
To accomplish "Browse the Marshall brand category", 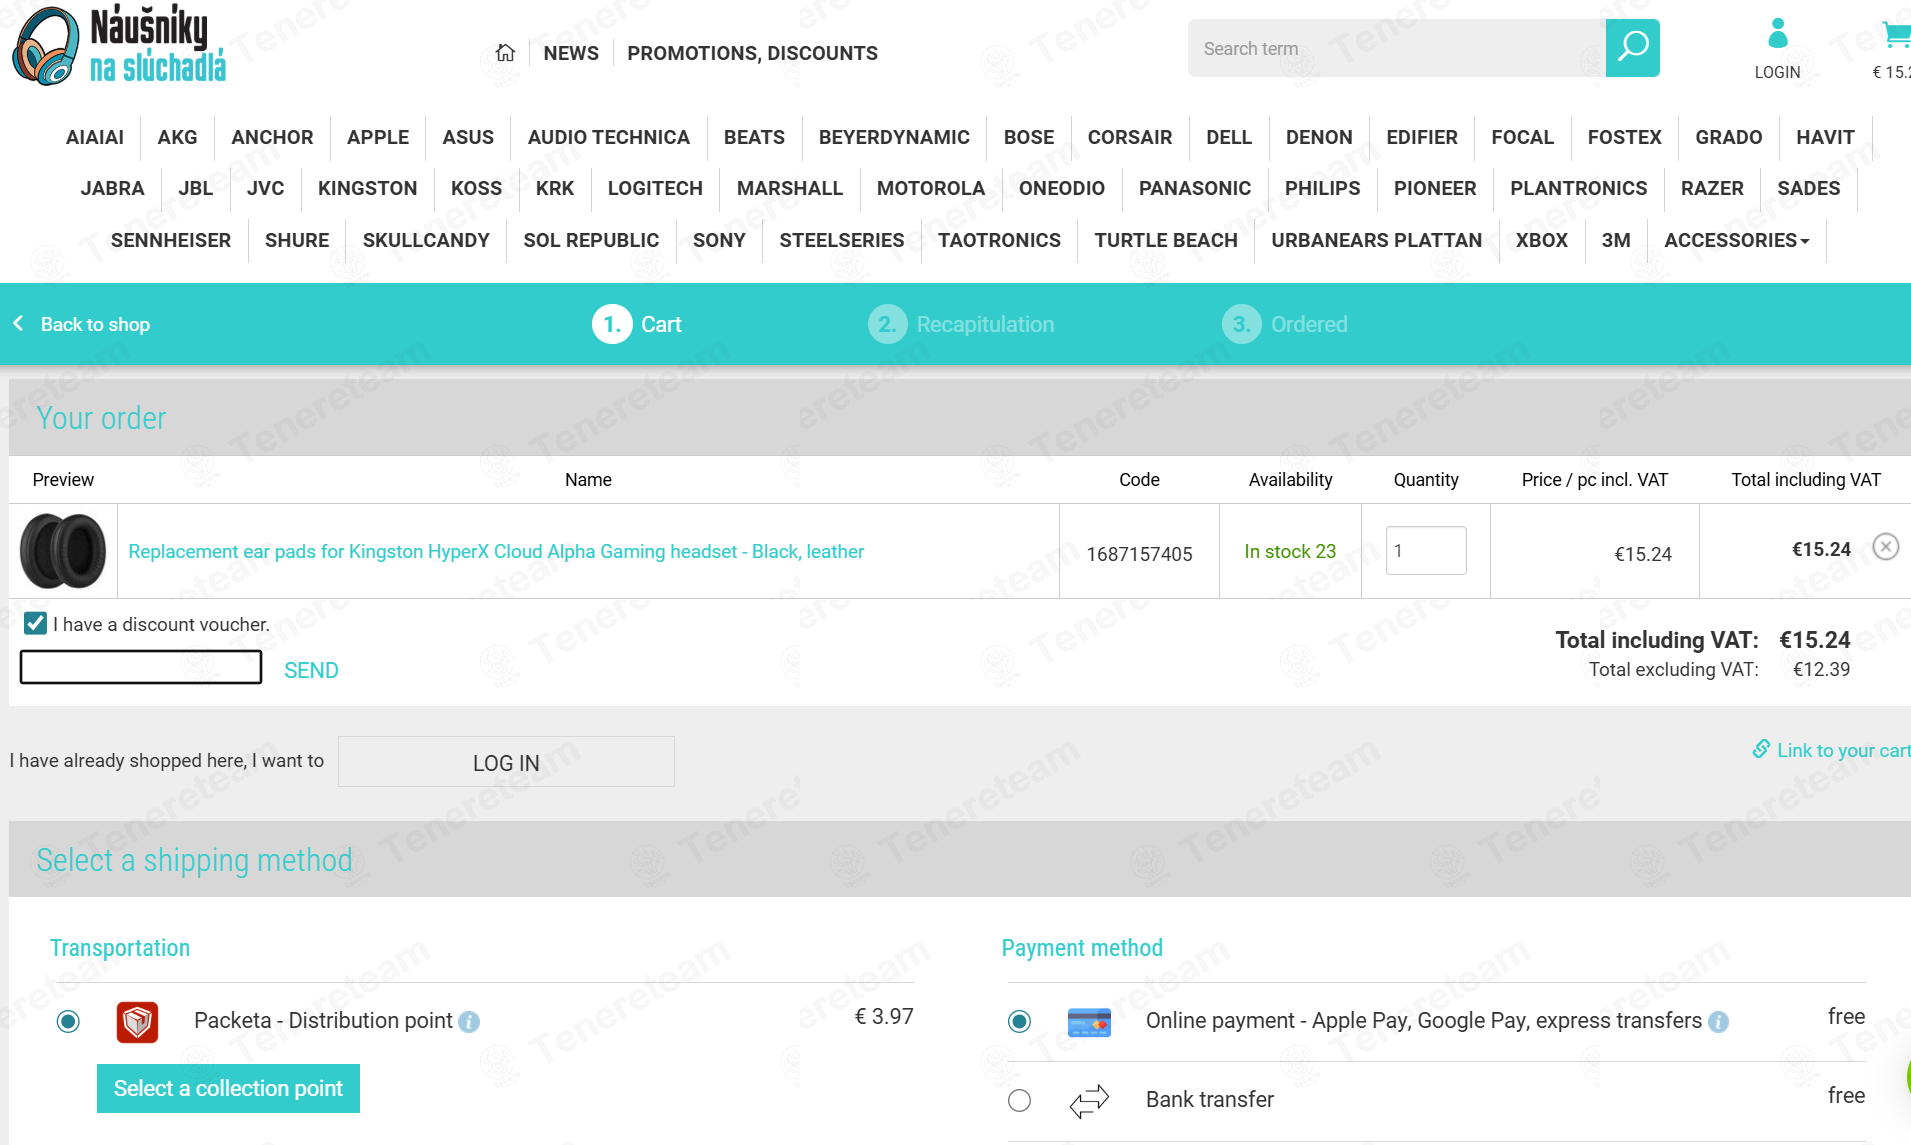I will (790, 188).
